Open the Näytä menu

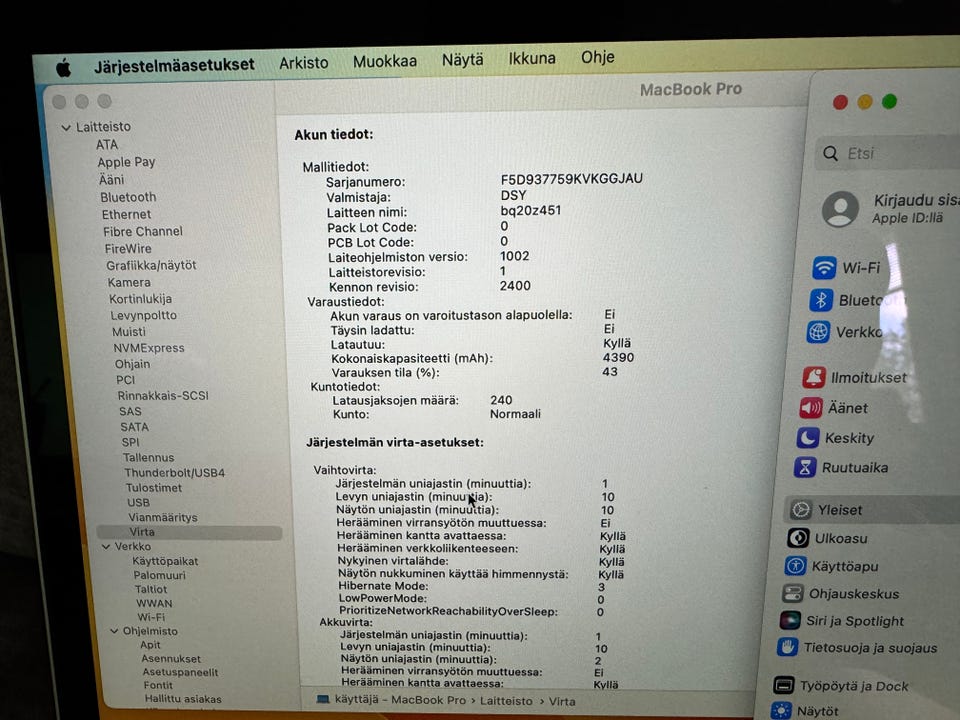[x=462, y=60]
